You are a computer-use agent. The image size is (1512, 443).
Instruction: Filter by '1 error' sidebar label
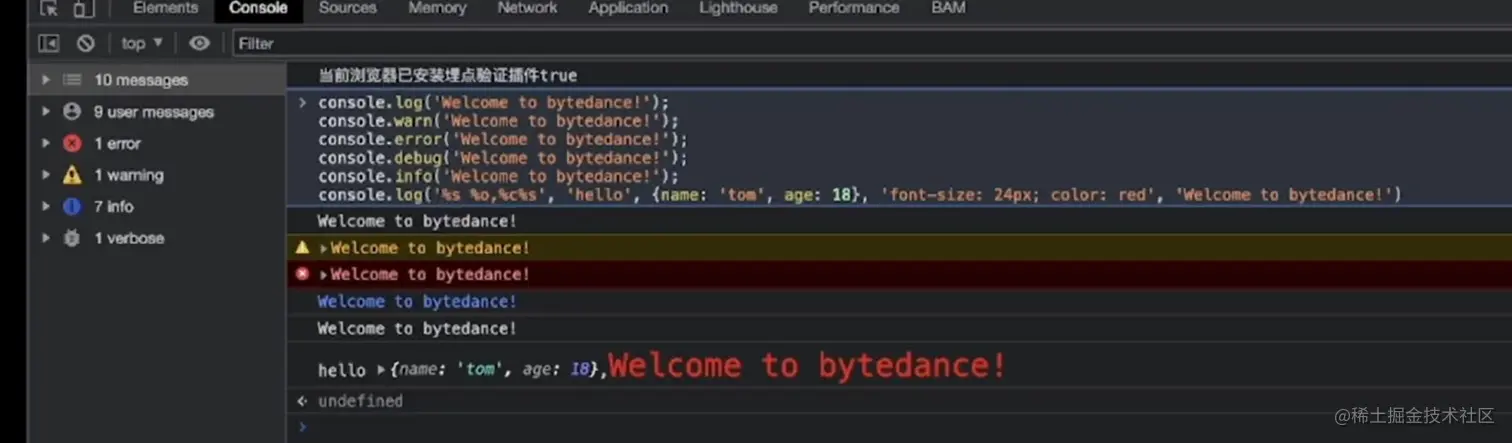pyautogui.click(x=117, y=143)
